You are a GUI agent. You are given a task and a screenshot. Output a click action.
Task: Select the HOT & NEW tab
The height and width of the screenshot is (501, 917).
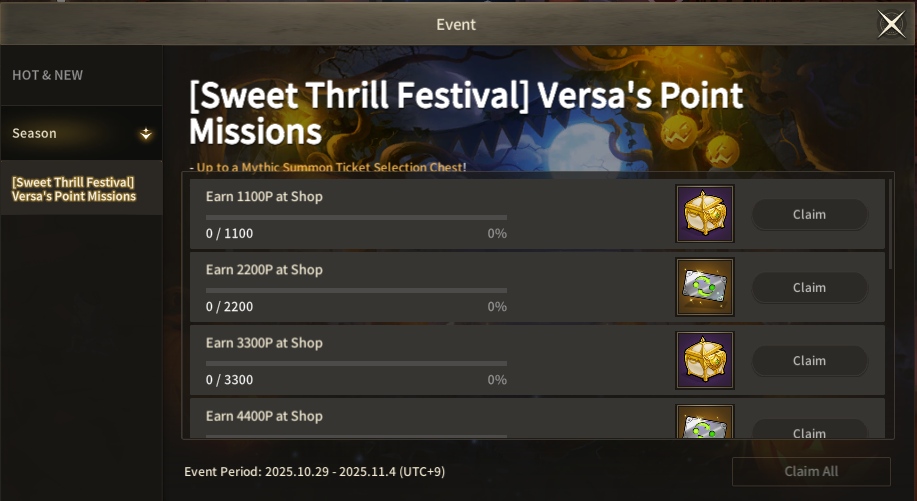point(48,75)
